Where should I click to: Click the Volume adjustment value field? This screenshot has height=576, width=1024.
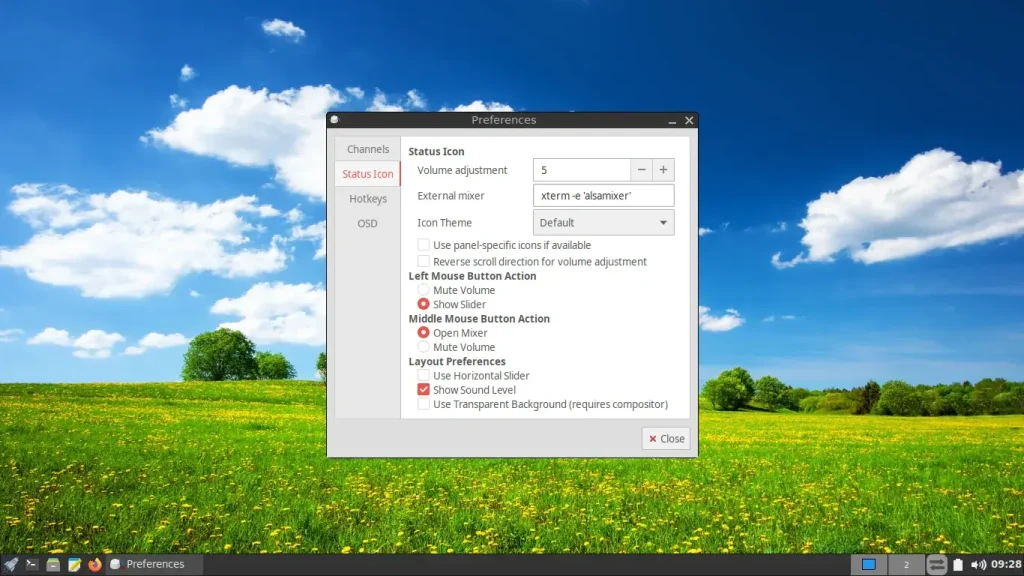(x=582, y=170)
